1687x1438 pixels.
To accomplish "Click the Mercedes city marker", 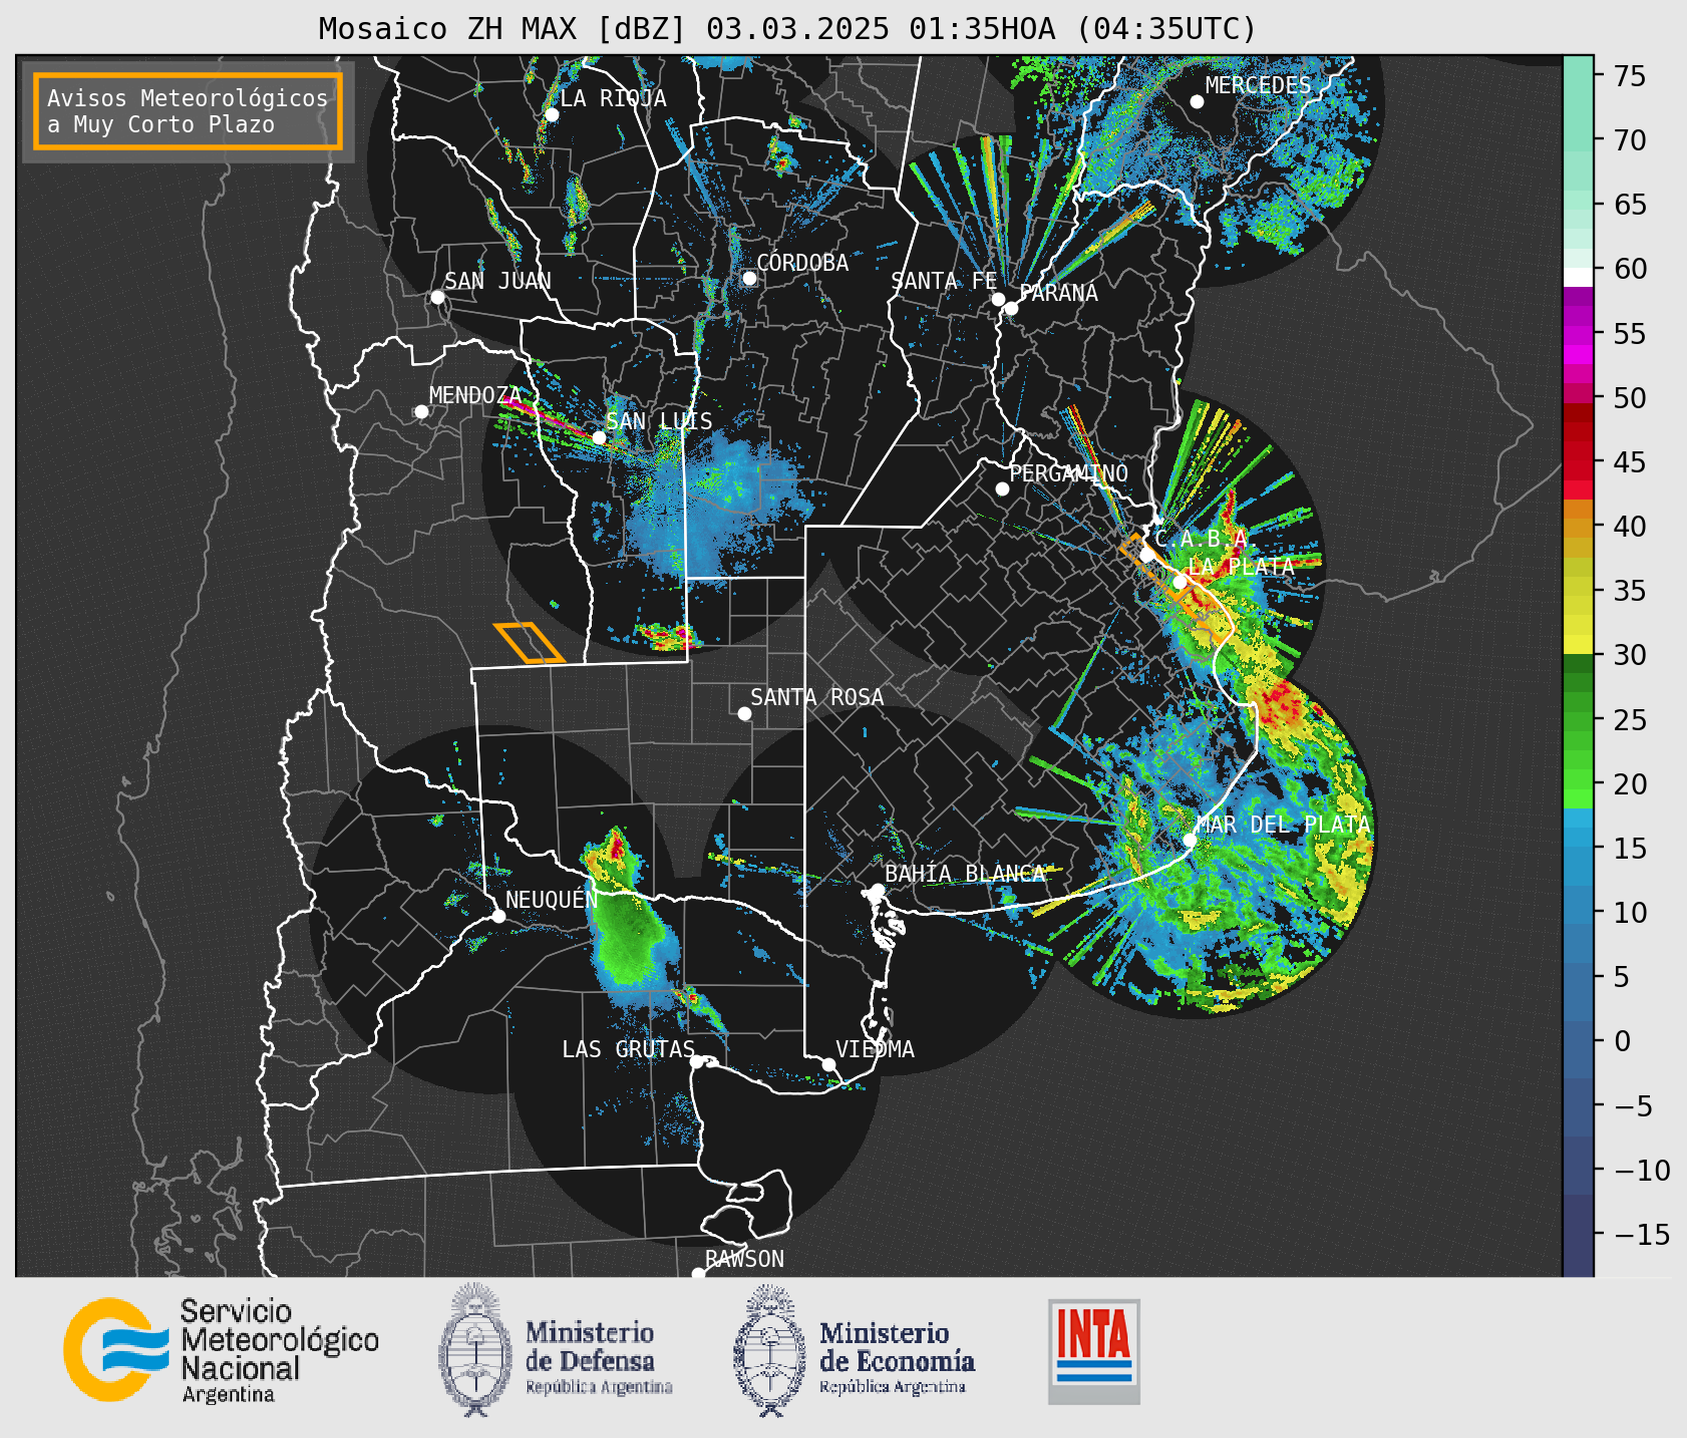I will 1197,102.
